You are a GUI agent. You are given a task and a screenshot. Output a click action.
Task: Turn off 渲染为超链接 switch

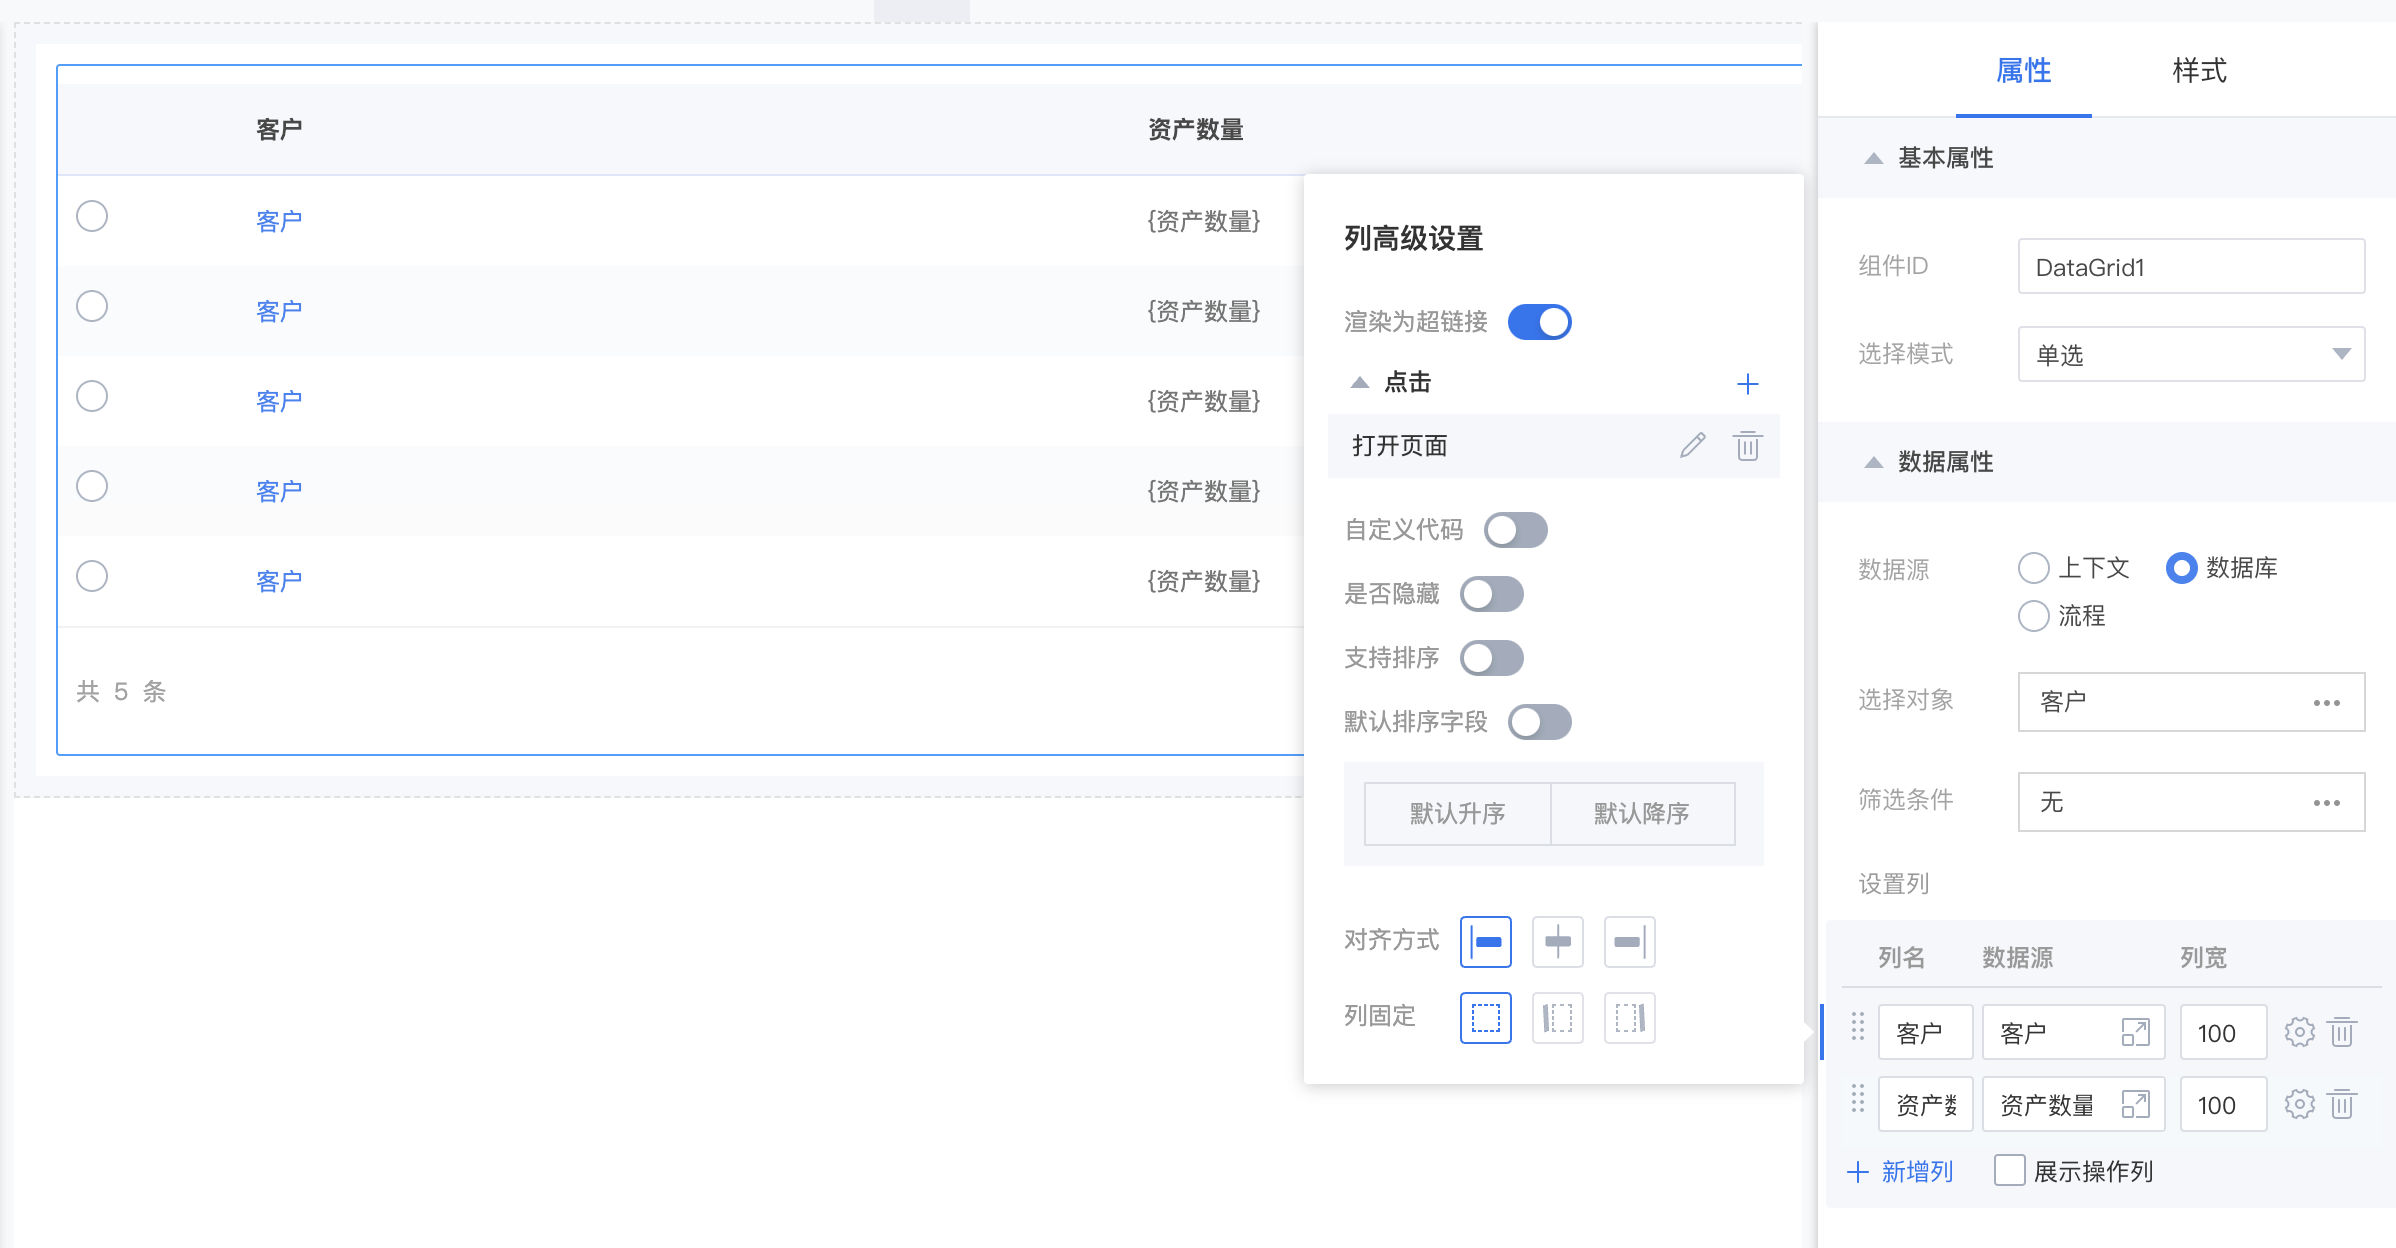tap(1539, 322)
